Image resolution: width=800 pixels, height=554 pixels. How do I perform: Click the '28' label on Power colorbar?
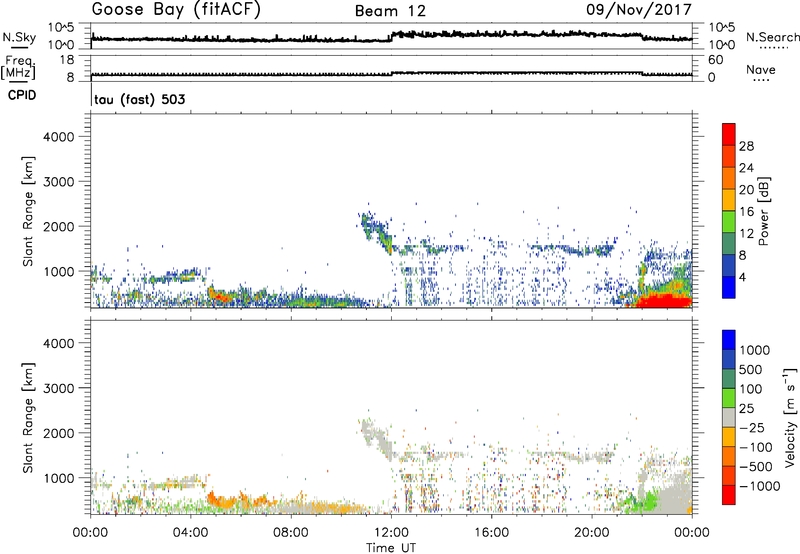[x=746, y=146]
